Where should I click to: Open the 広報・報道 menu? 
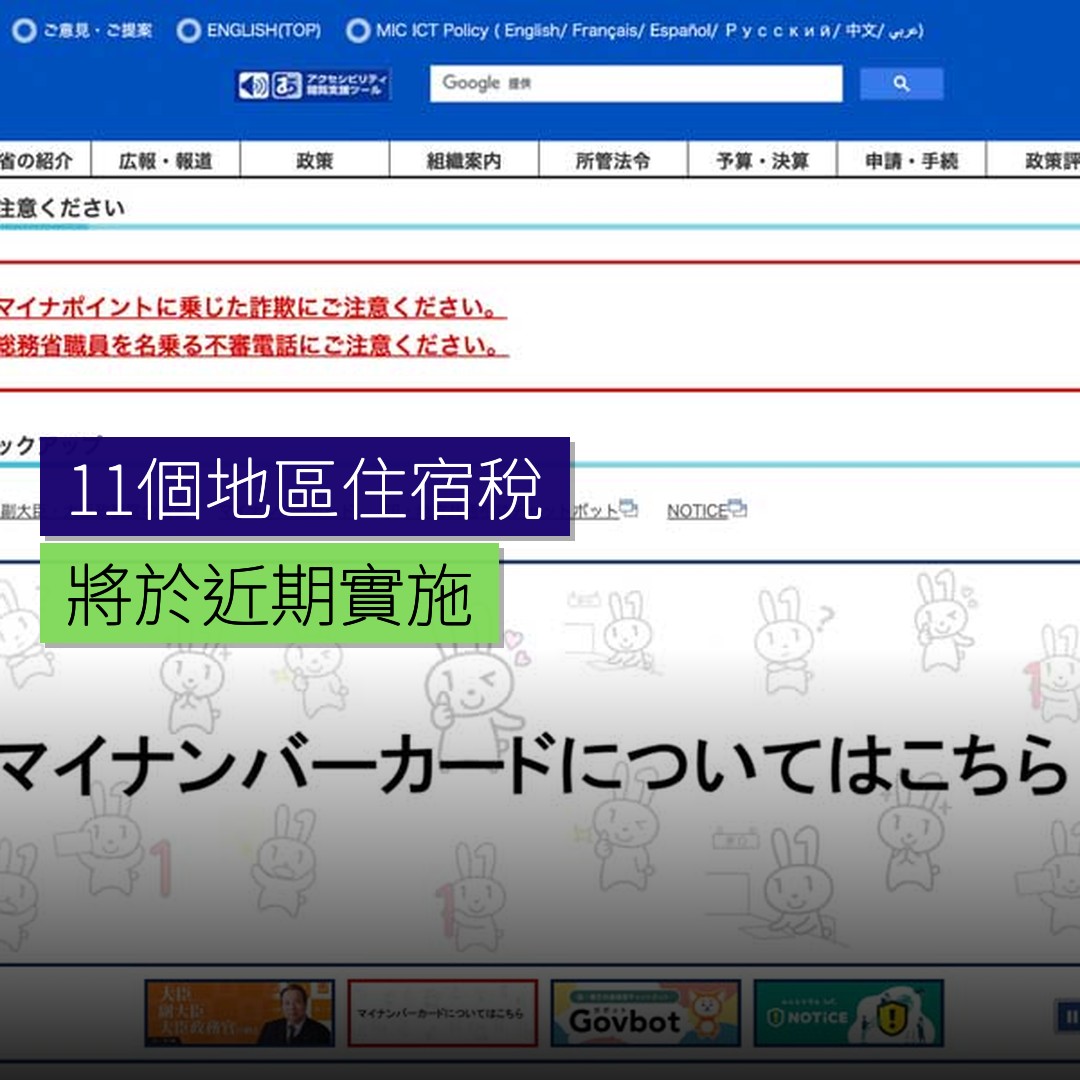pyautogui.click(x=166, y=161)
